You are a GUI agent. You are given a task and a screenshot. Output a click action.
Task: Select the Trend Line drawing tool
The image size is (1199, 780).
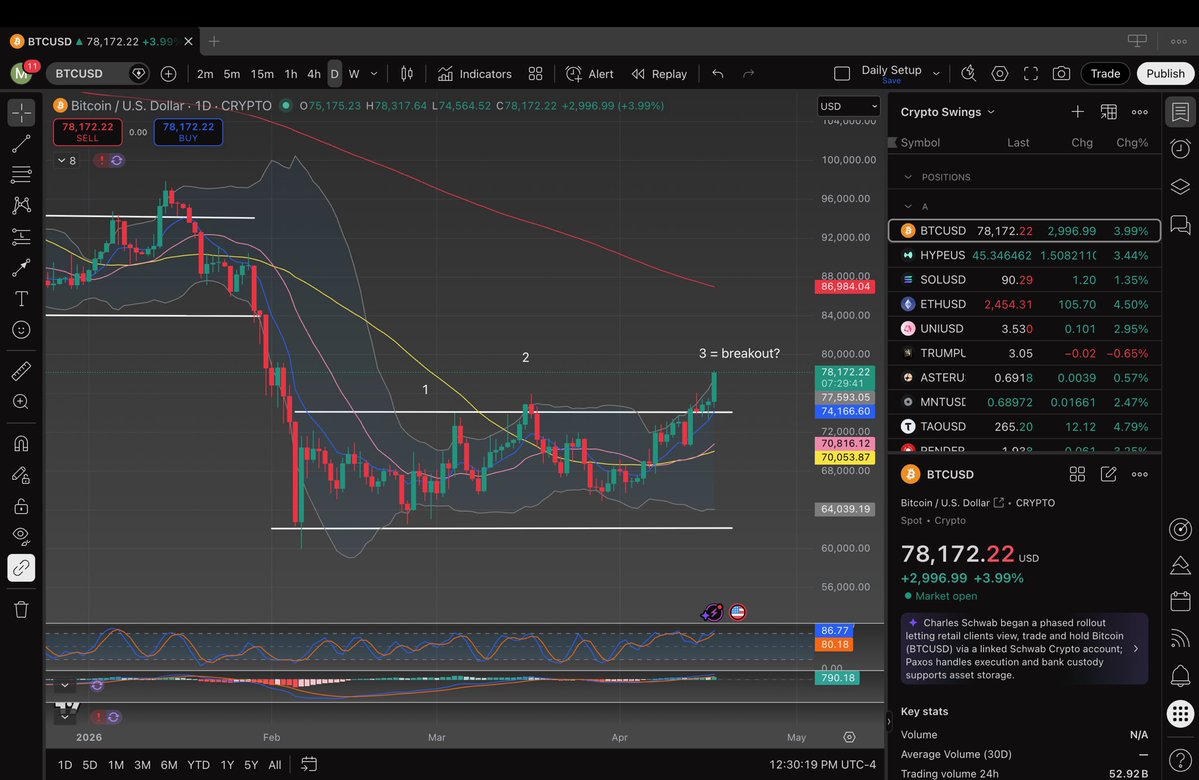21,144
